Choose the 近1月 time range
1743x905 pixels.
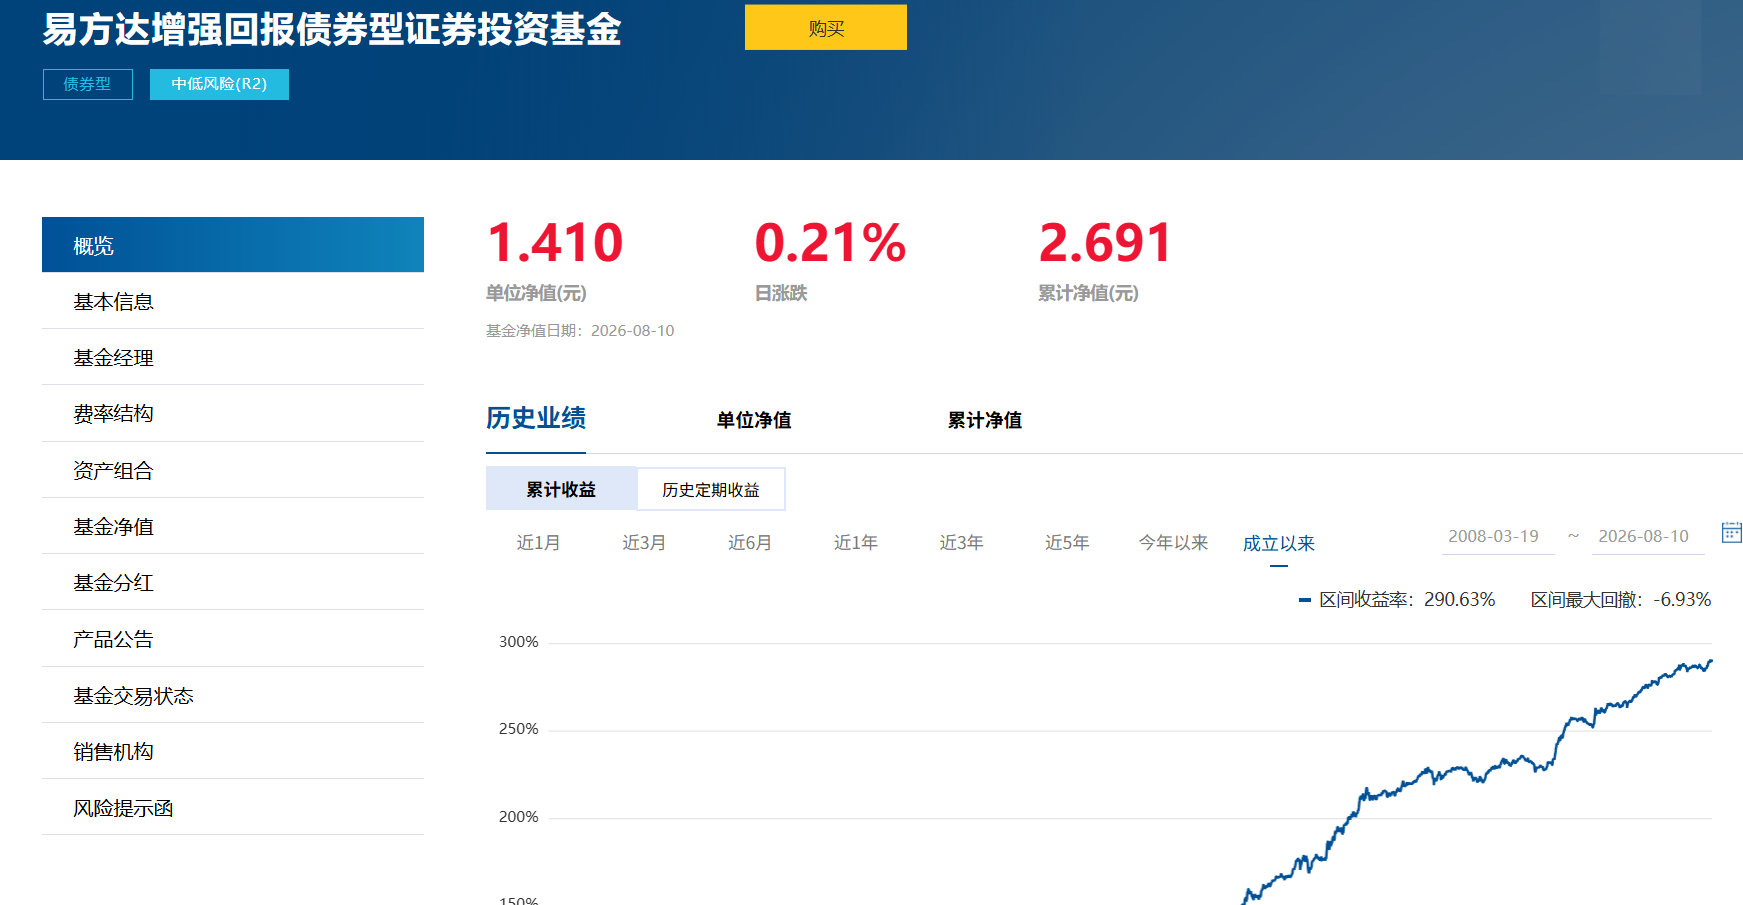[x=538, y=543]
